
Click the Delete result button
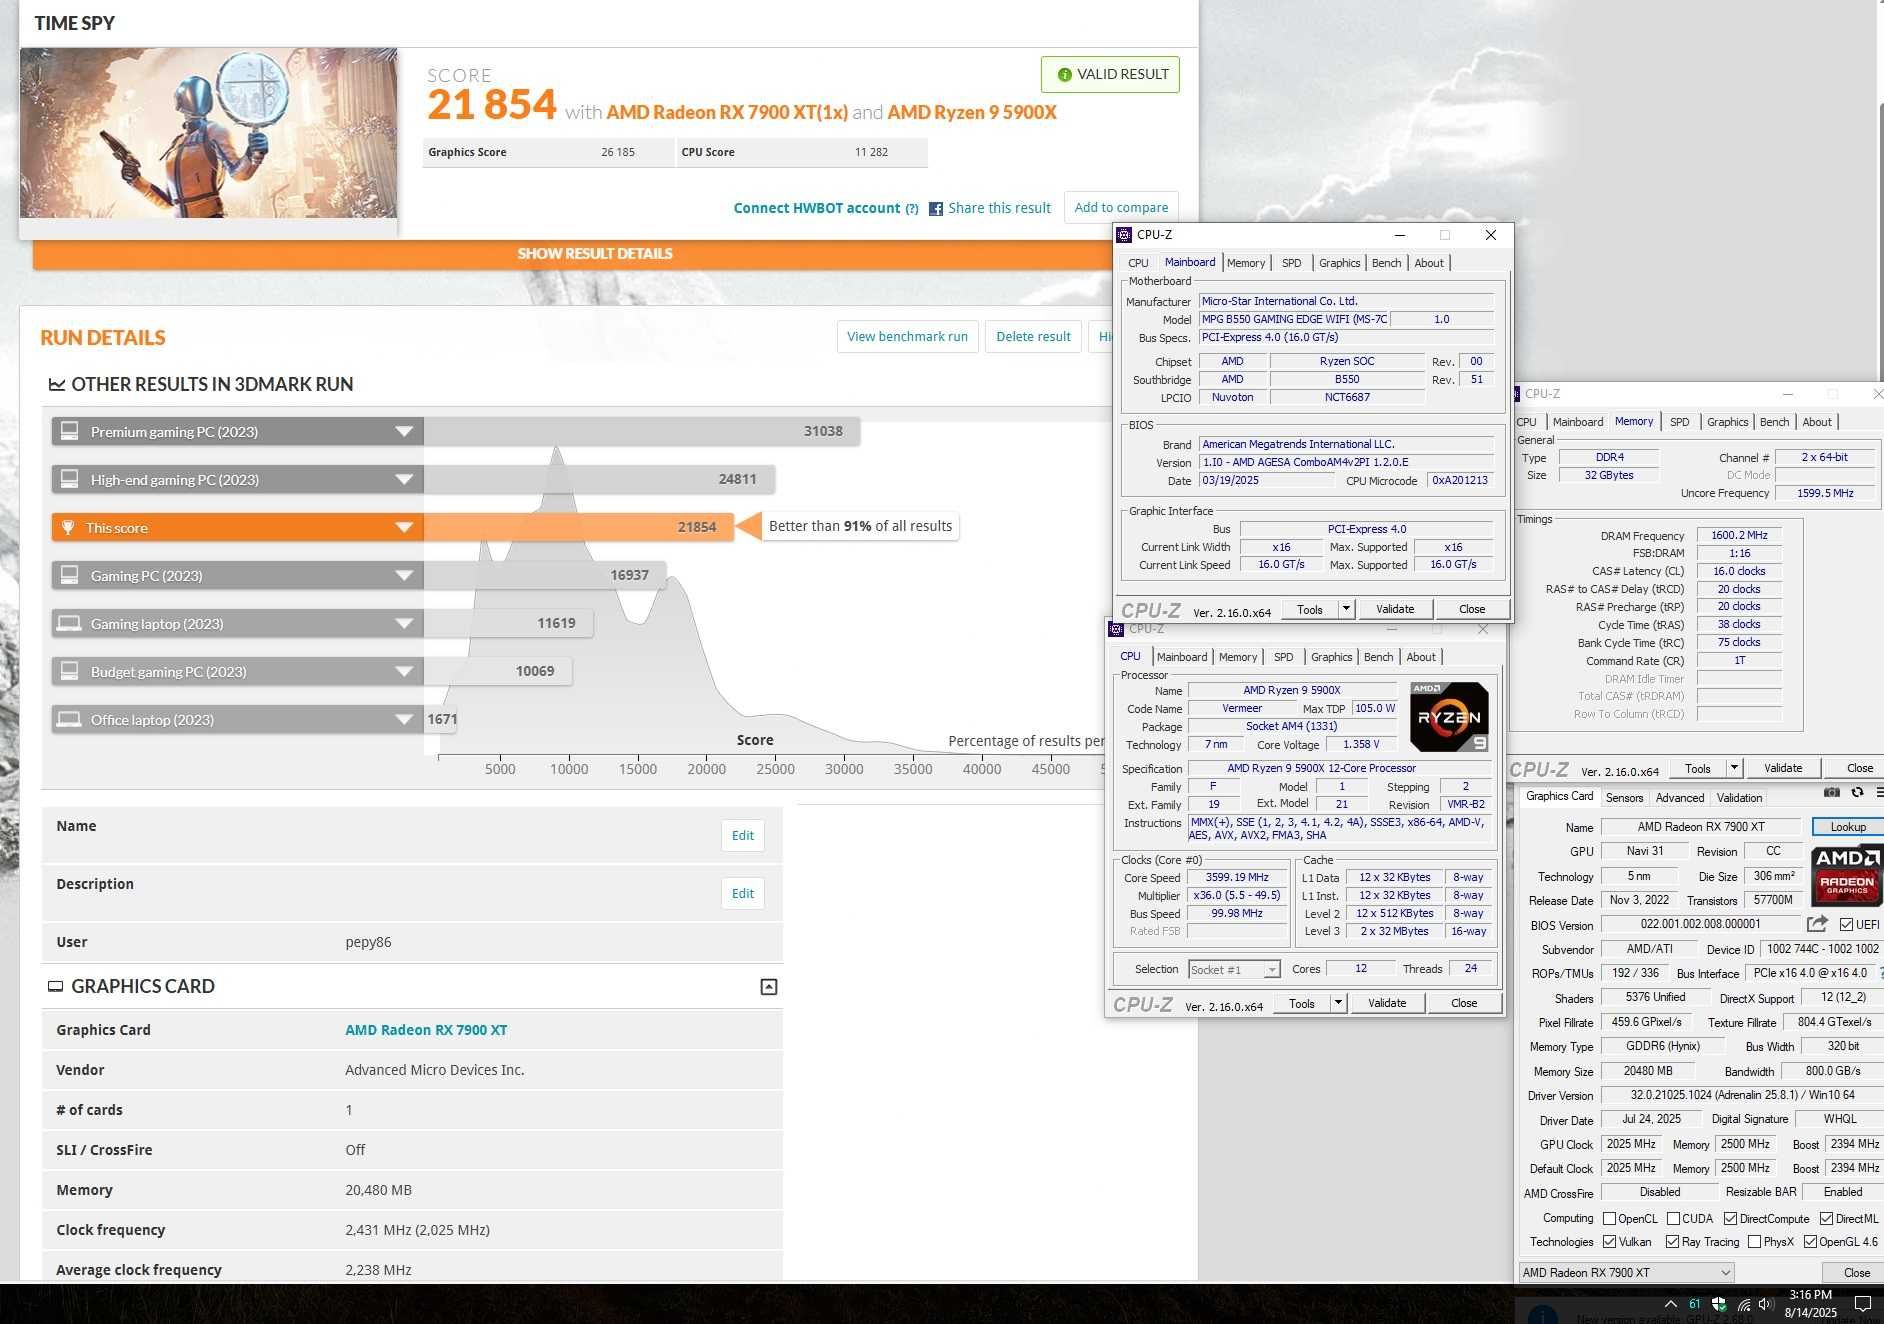[1033, 337]
